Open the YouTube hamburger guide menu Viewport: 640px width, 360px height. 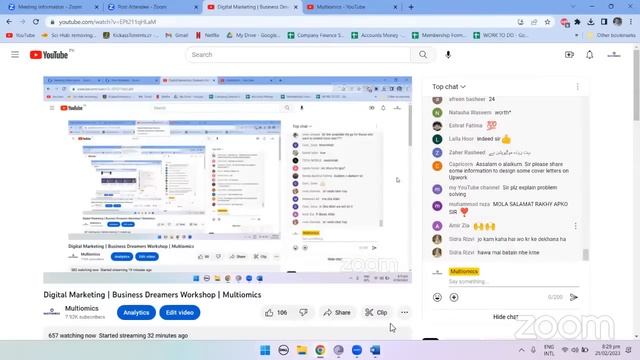[15, 54]
